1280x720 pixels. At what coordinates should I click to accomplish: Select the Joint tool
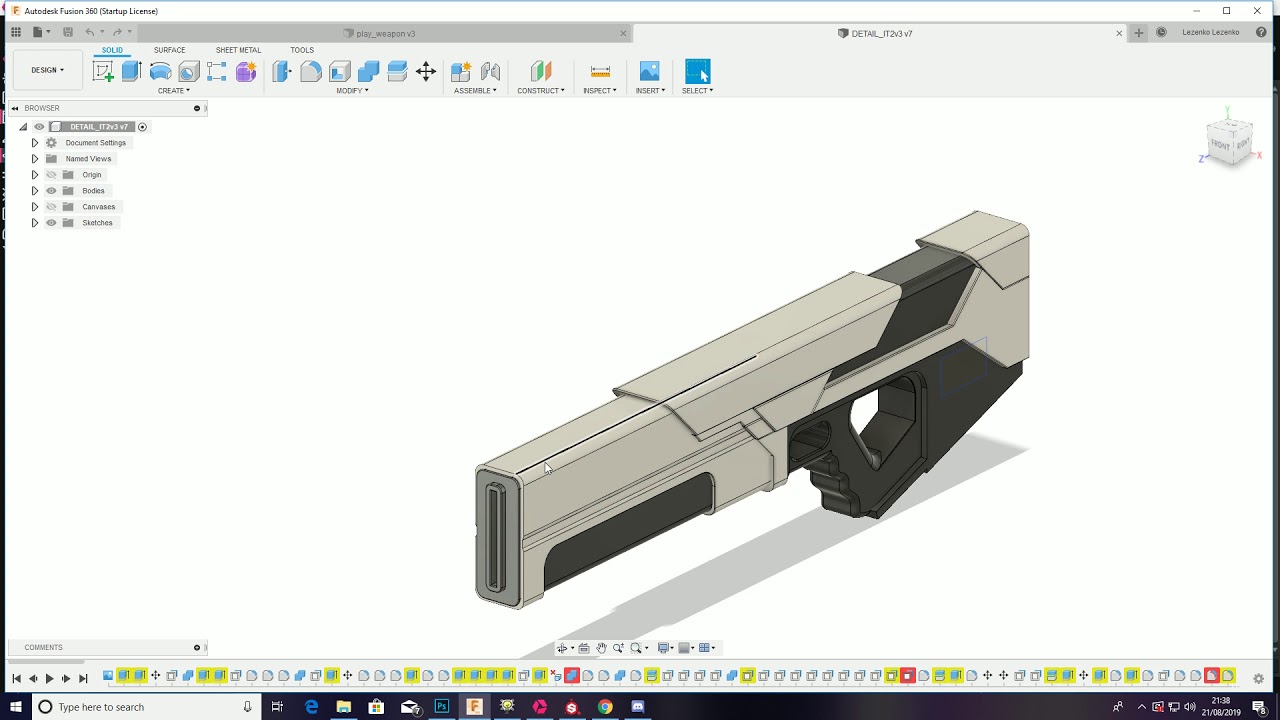[490, 71]
